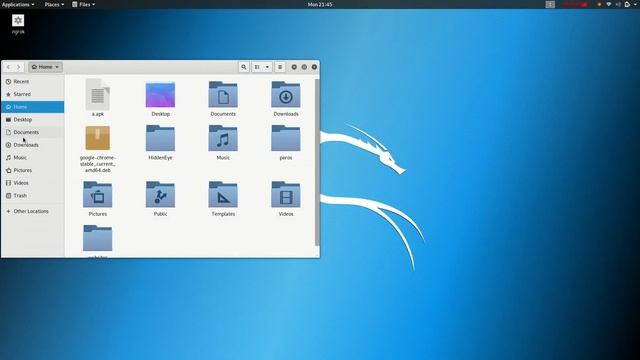This screenshot has width=640, height=360.
Task: Select Videos in the sidebar
Action: [x=33, y=183]
